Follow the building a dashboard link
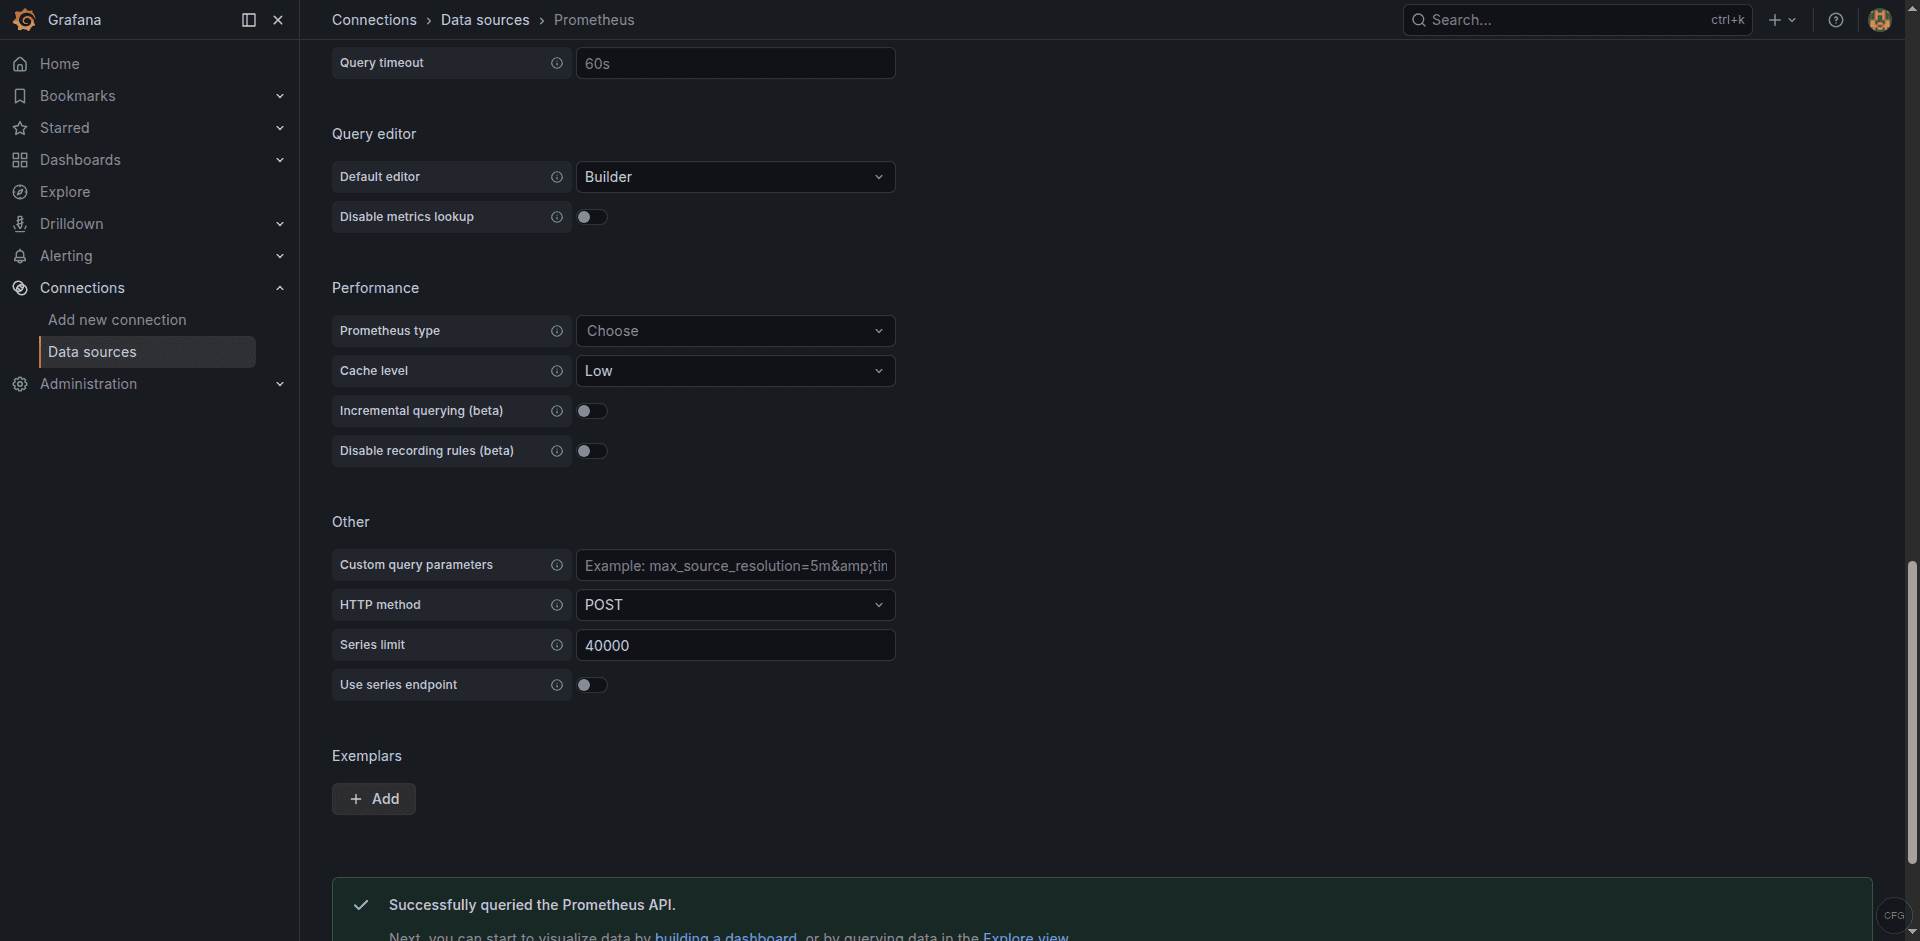The image size is (1920, 941). tap(726, 936)
